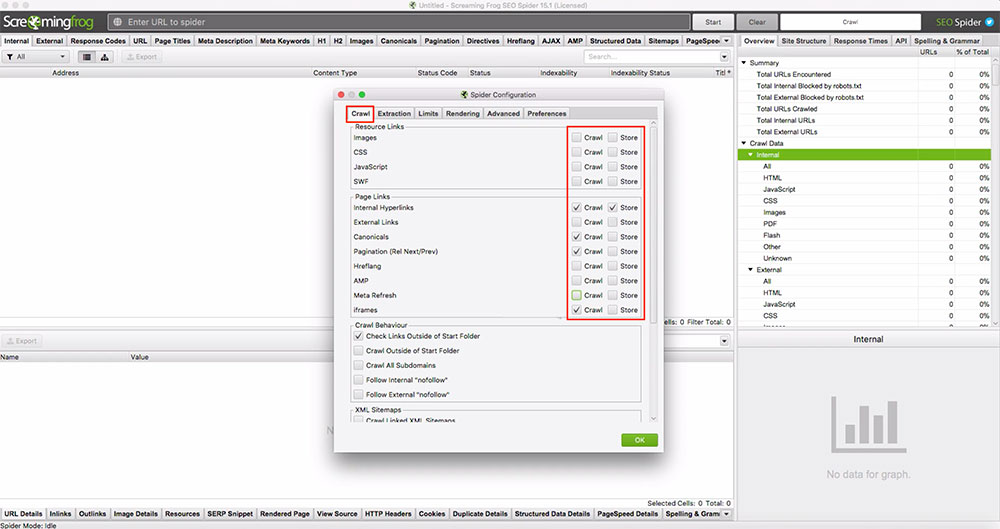Viewport: 1000px width, 529px height.
Task: Click the globe icon in URL bar
Action: click(117, 22)
